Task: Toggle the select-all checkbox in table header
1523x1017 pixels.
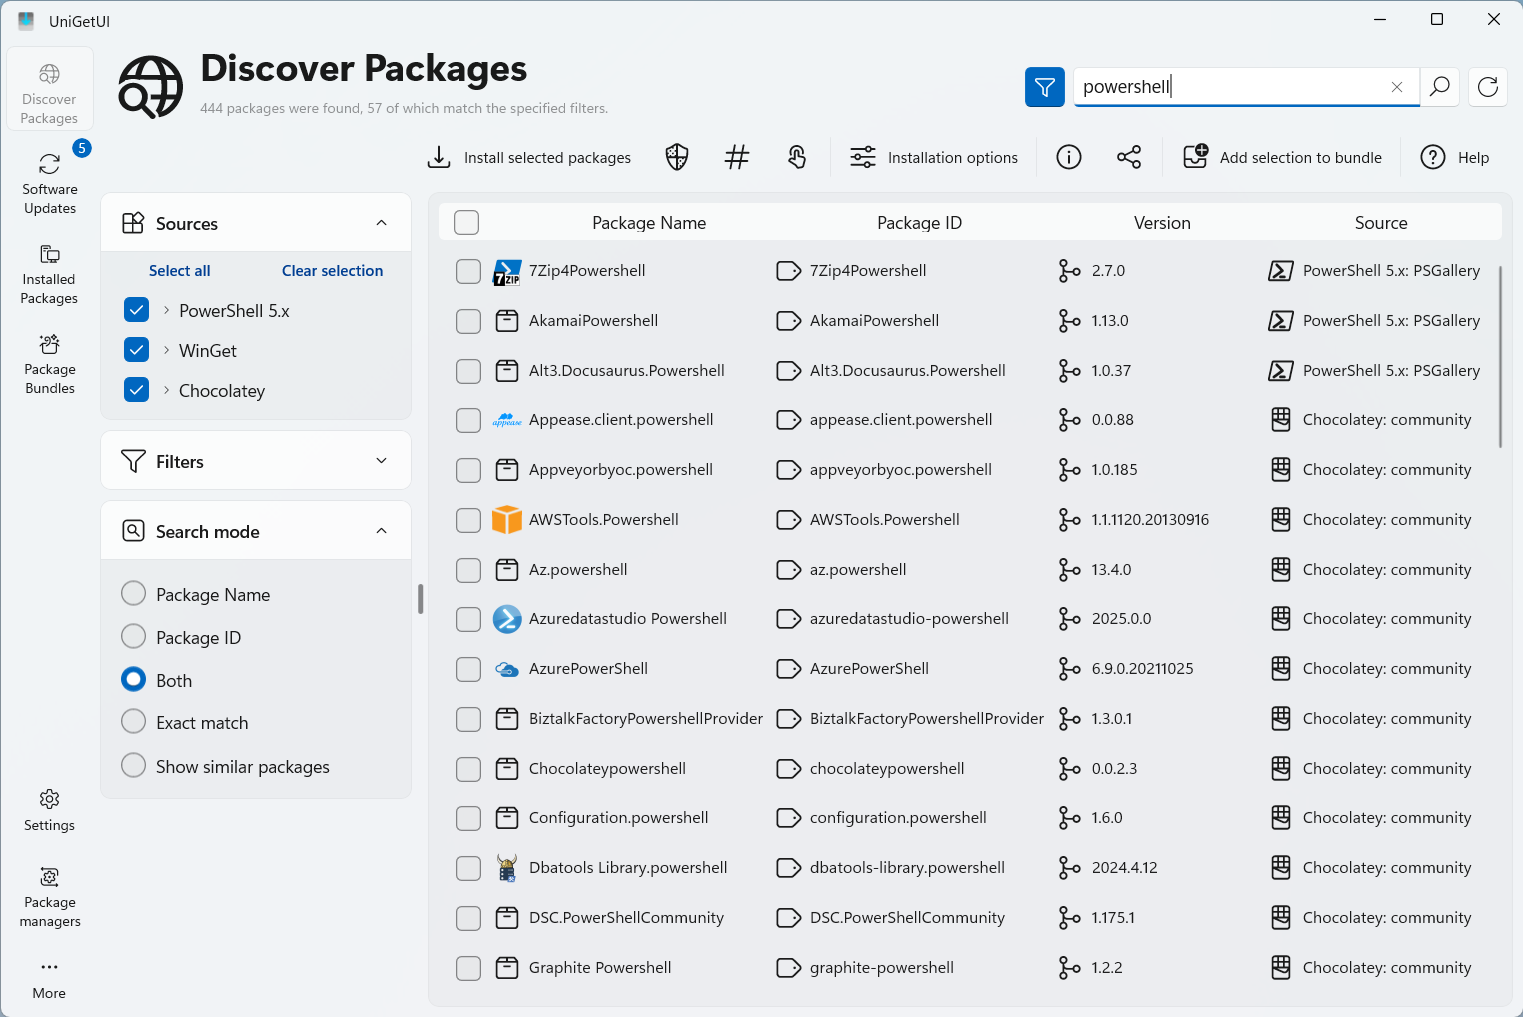Action: pyautogui.click(x=467, y=222)
